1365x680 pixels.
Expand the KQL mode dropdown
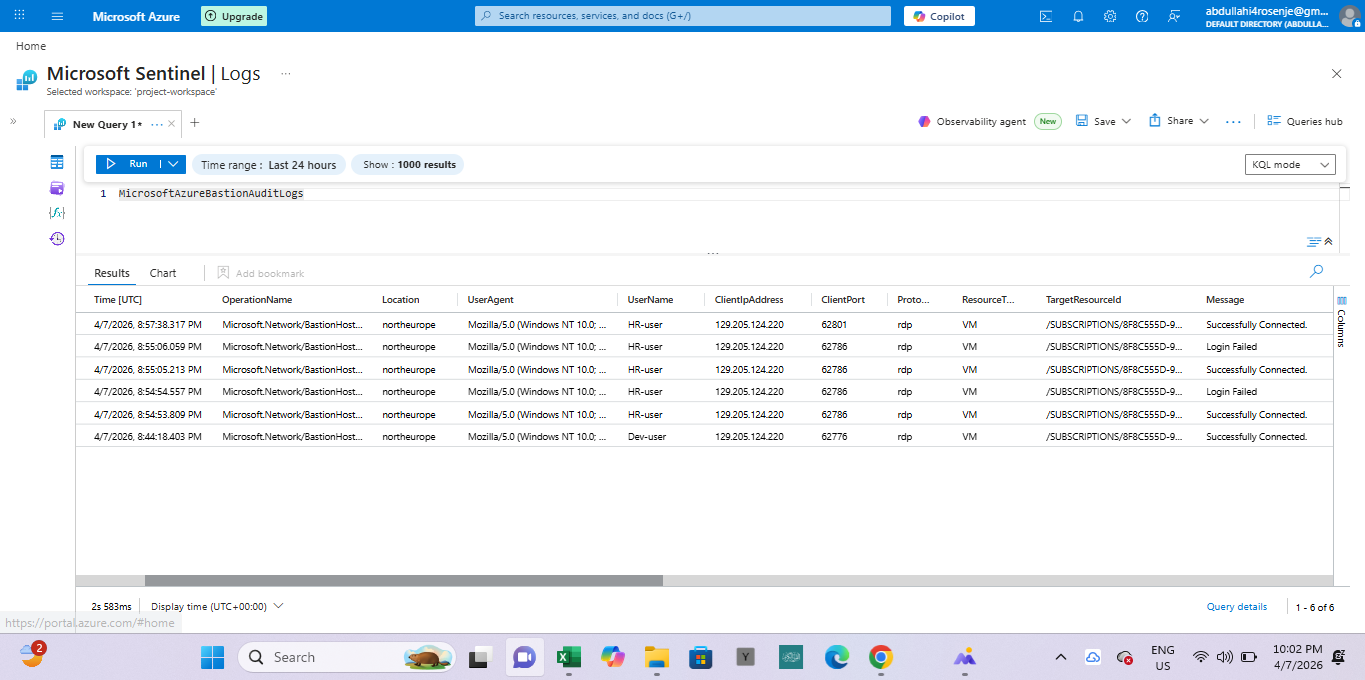pos(1290,165)
